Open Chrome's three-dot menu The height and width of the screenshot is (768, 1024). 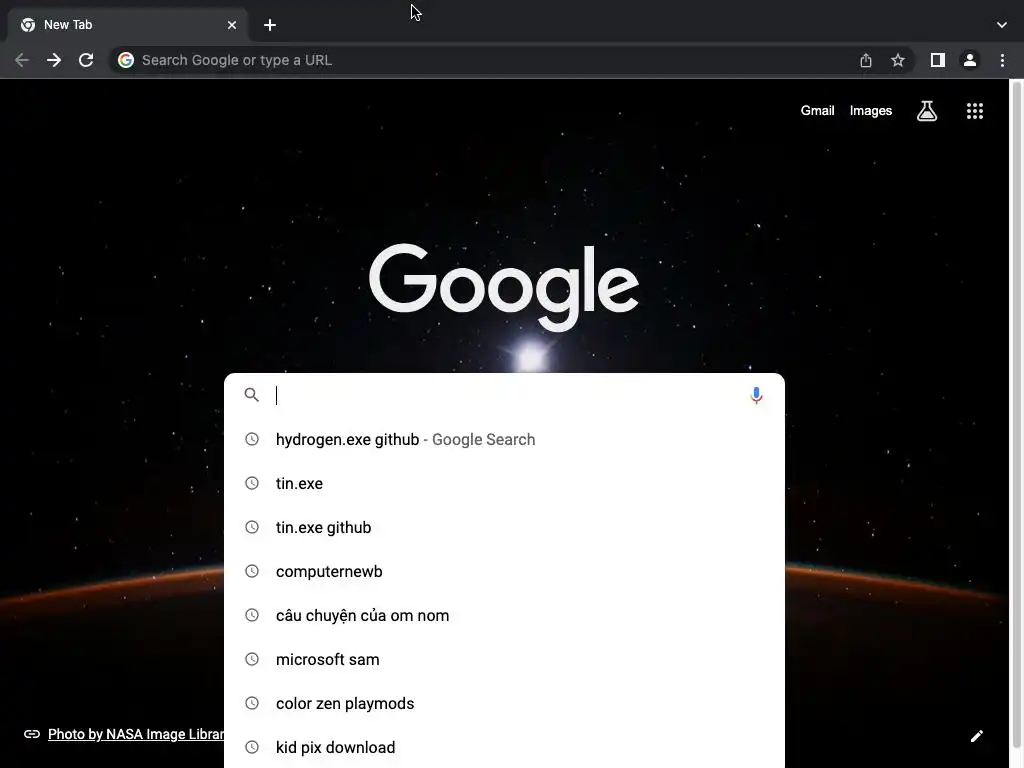pyautogui.click(x=1002, y=60)
